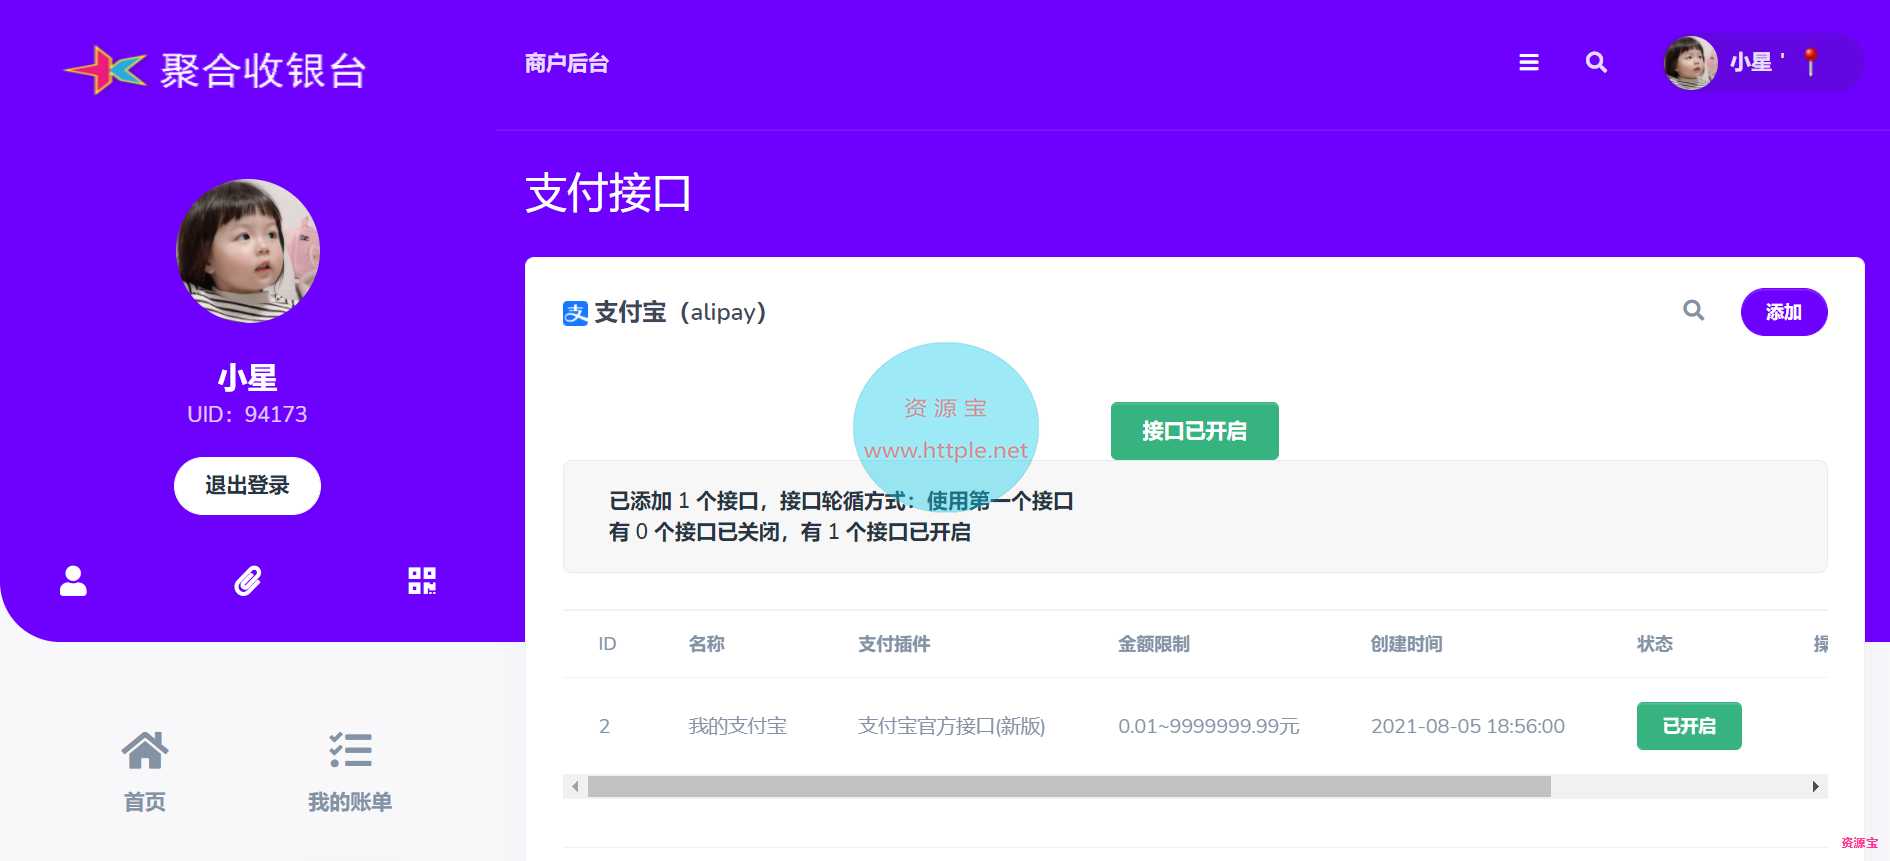Open the sidebar paperclip icon
This screenshot has height=861, width=1890.
pyautogui.click(x=248, y=581)
